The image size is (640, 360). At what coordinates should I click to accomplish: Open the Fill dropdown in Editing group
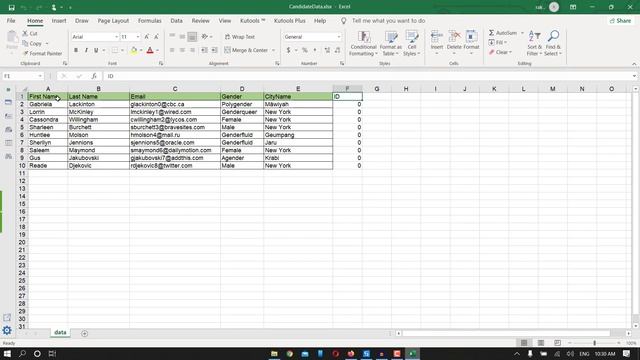(x=498, y=42)
